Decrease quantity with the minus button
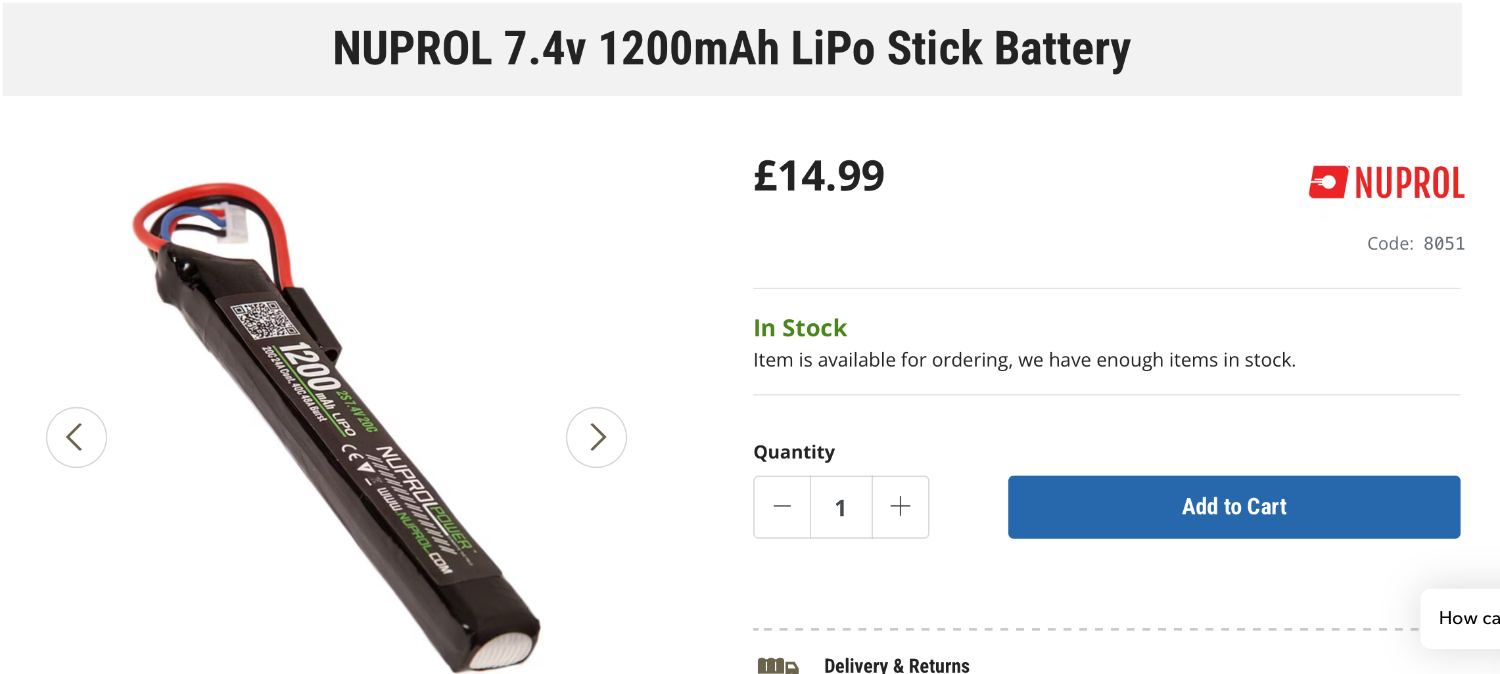1500x674 pixels. coord(782,507)
